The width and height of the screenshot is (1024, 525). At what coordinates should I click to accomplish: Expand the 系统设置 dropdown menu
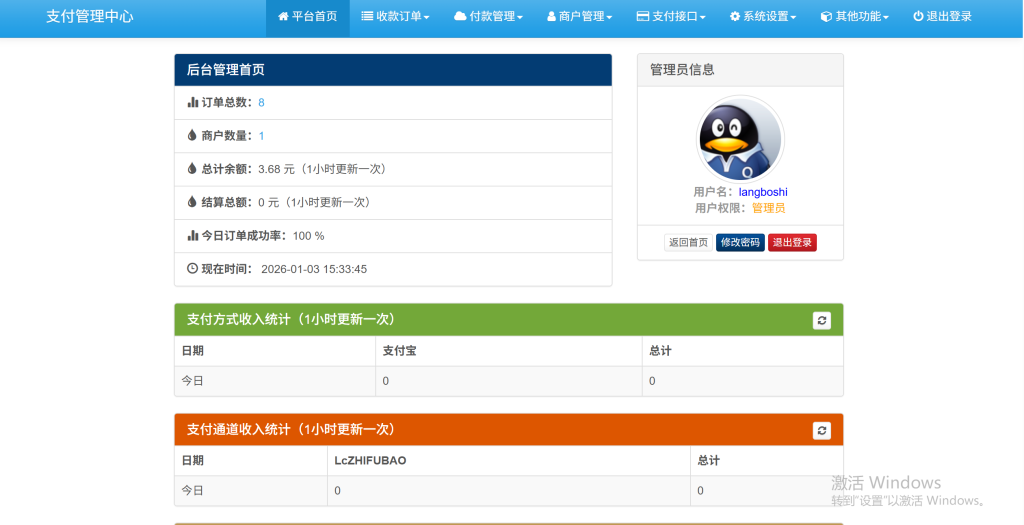click(x=763, y=17)
